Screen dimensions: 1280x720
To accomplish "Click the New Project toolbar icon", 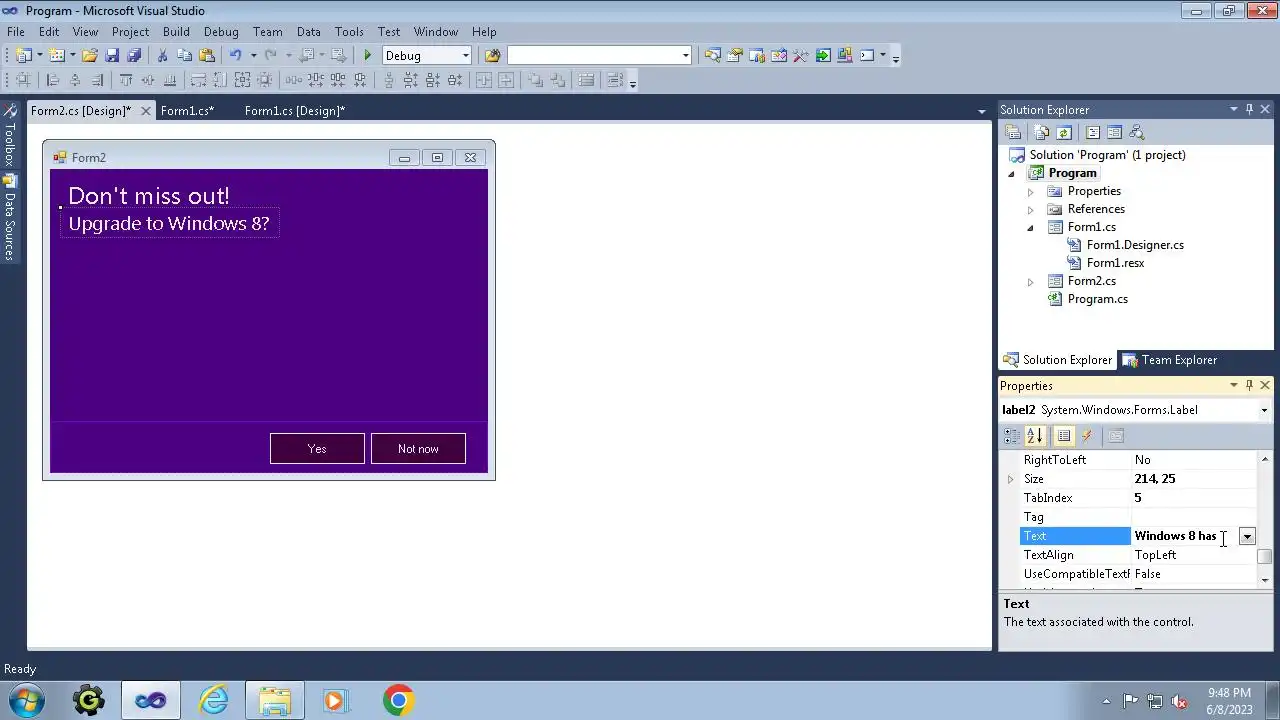I will pos(23,56).
